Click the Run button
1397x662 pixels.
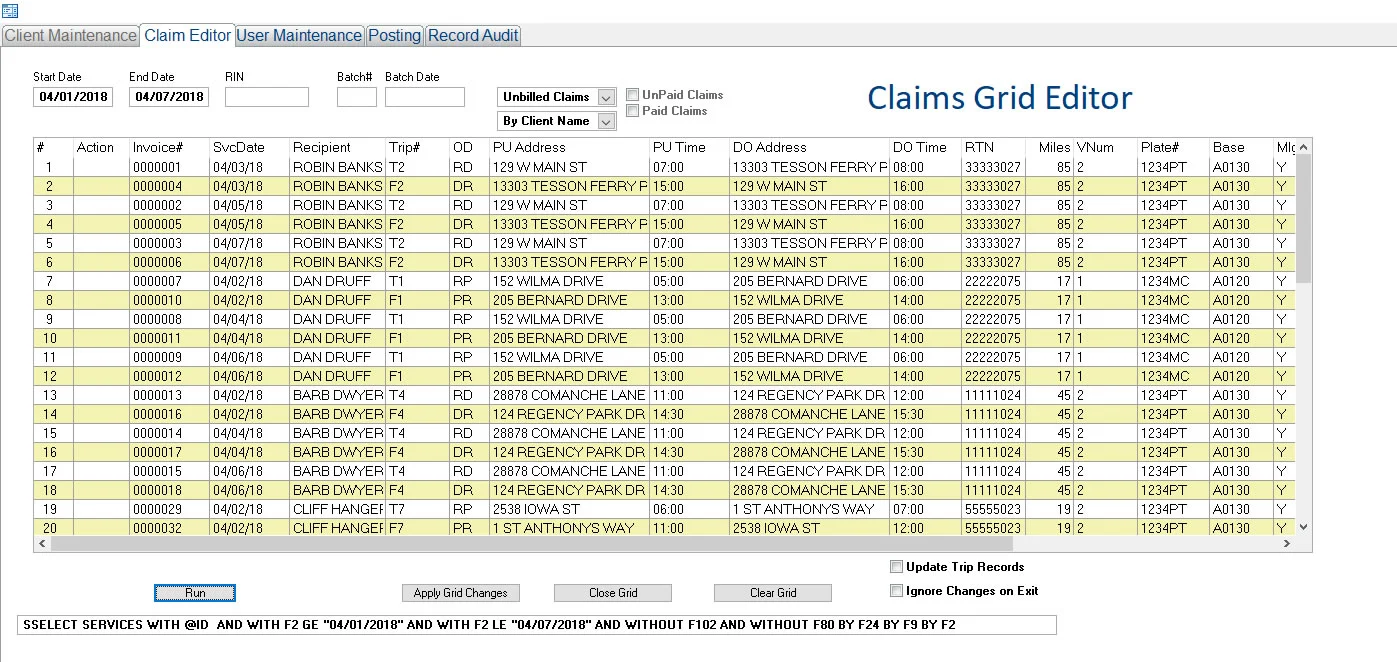point(195,593)
